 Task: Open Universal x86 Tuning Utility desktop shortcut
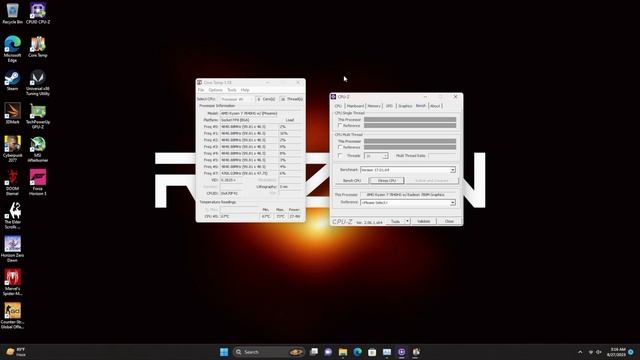(x=38, y=82)
